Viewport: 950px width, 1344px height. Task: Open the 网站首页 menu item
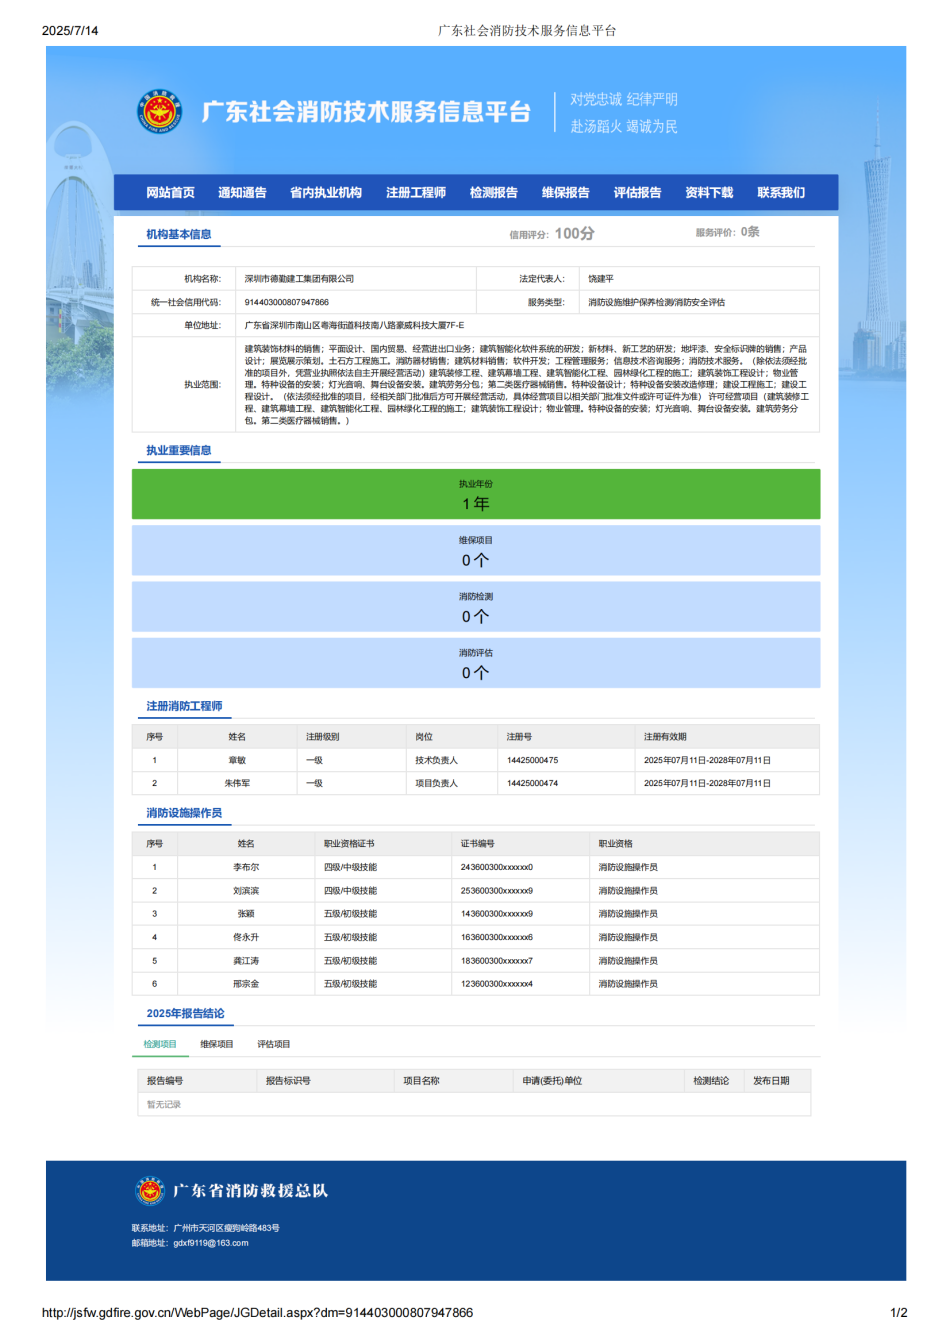[170, 193]
